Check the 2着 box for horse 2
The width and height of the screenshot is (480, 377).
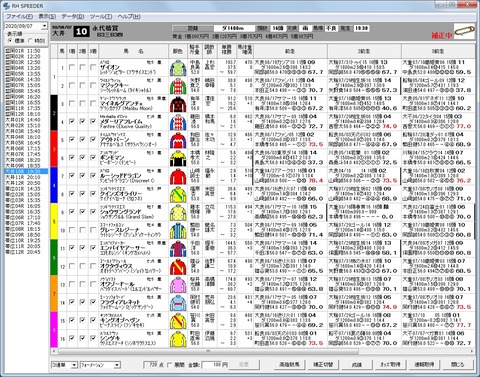[82, 86]
